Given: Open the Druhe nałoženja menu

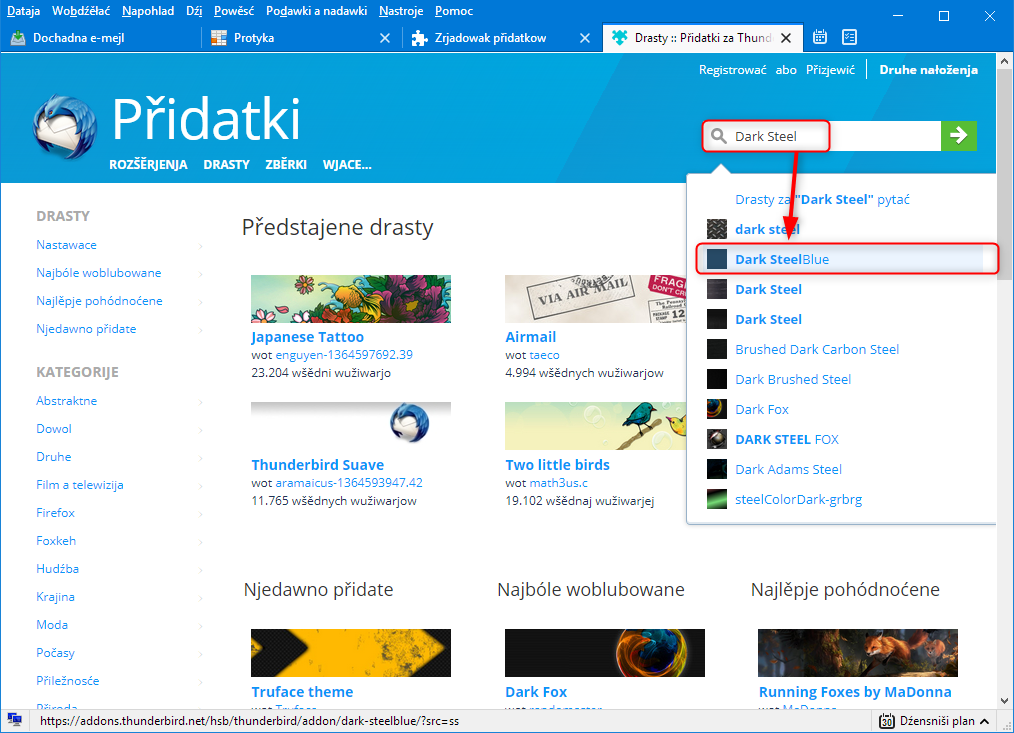Looking at the screenshot, I should click(x=929, y=69).
